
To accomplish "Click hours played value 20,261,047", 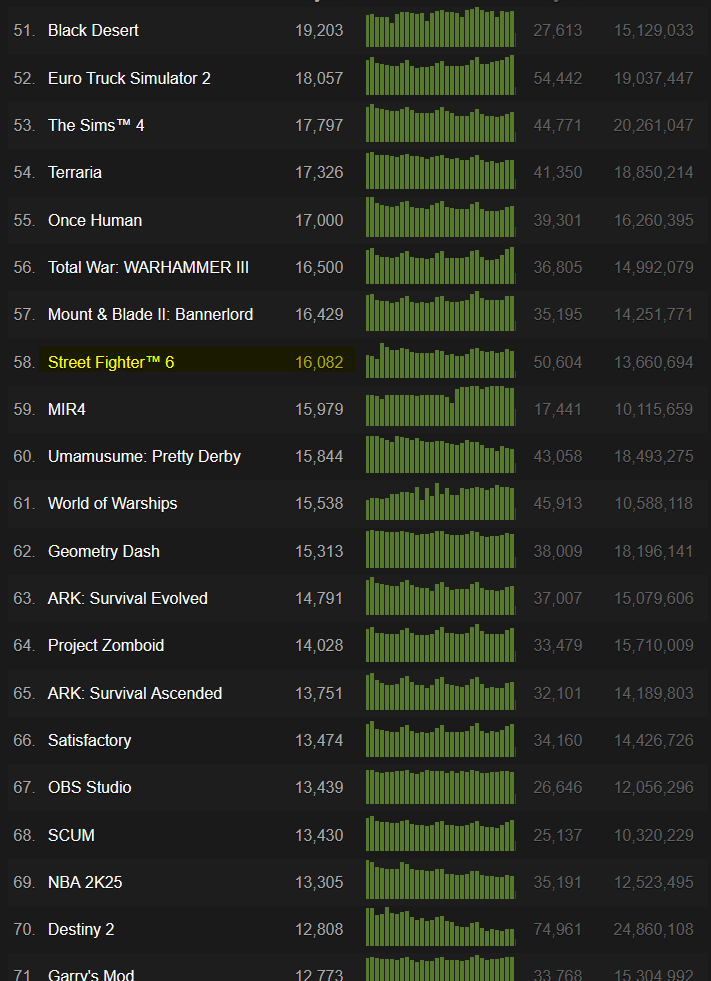I will (653, 125).
